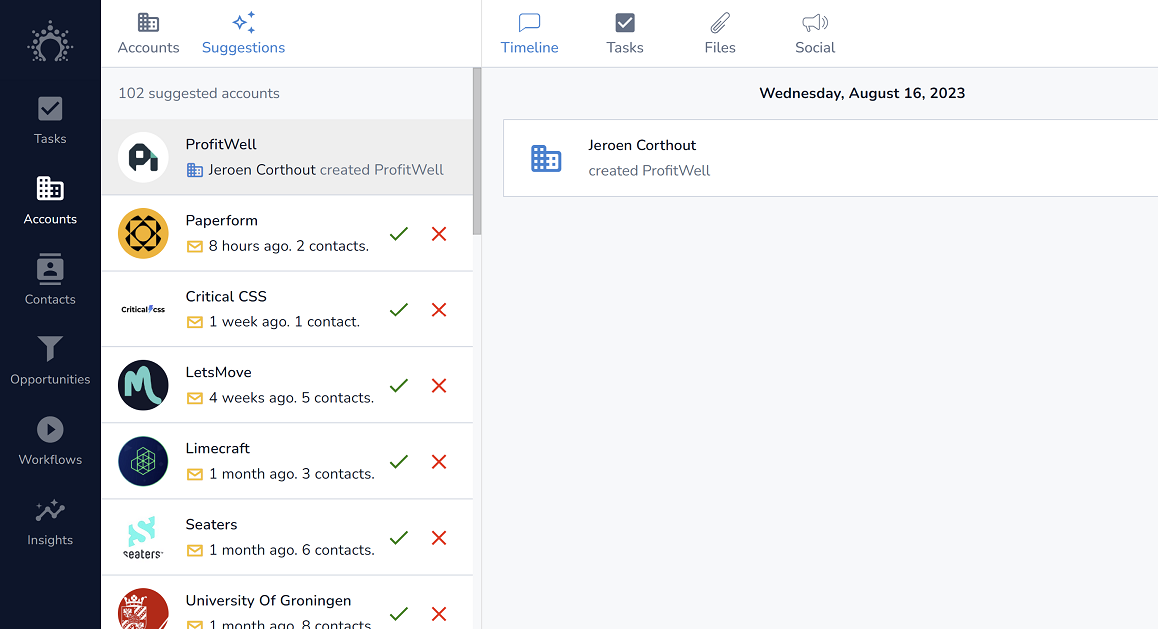Click the building icon in ProfitWell row
This screenshot has width=1158, height=629.
click(195, 171)
